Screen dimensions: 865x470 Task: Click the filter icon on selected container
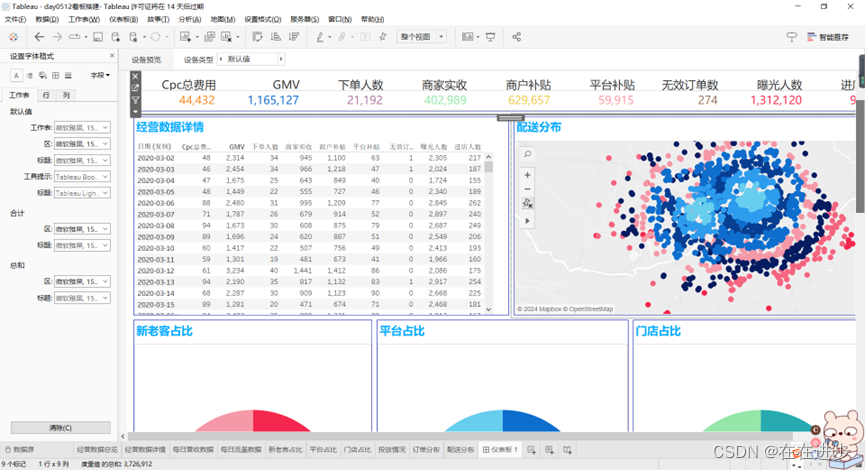[135, 100]
